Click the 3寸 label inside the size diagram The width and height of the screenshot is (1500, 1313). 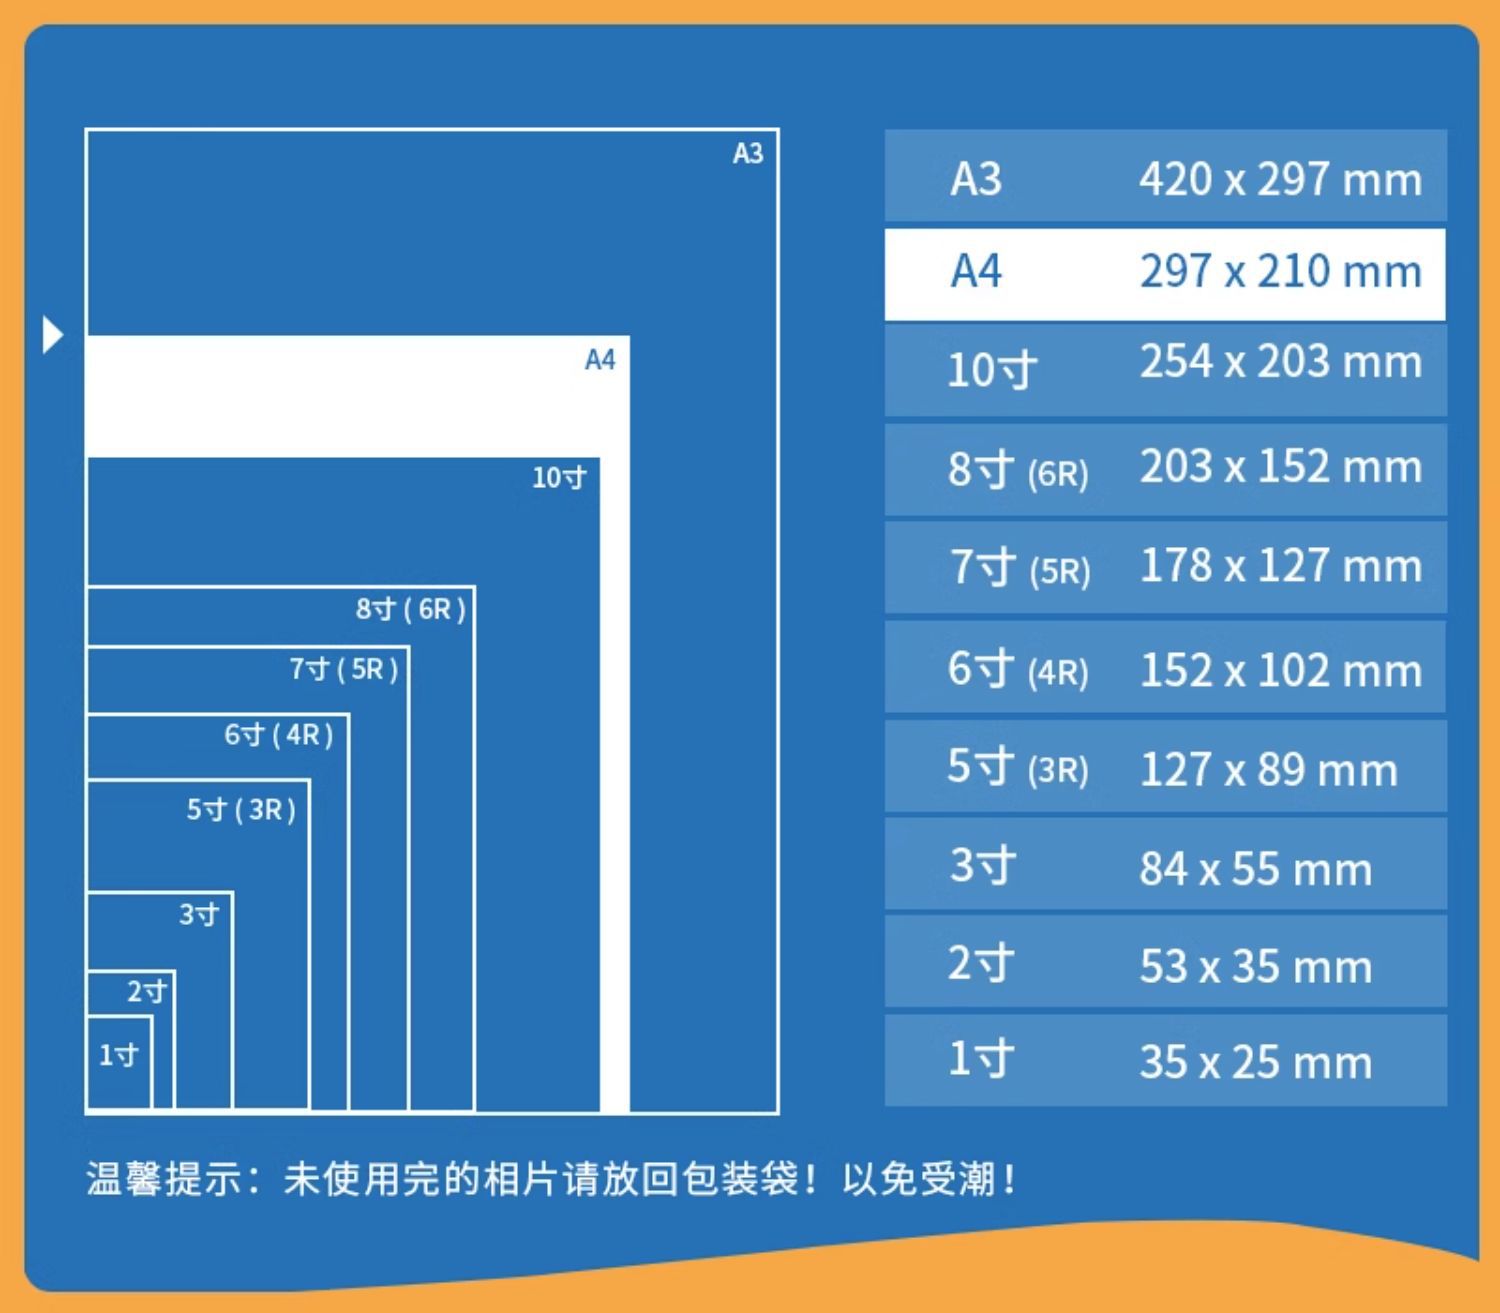pyautogui.click(x=199, y=914)
